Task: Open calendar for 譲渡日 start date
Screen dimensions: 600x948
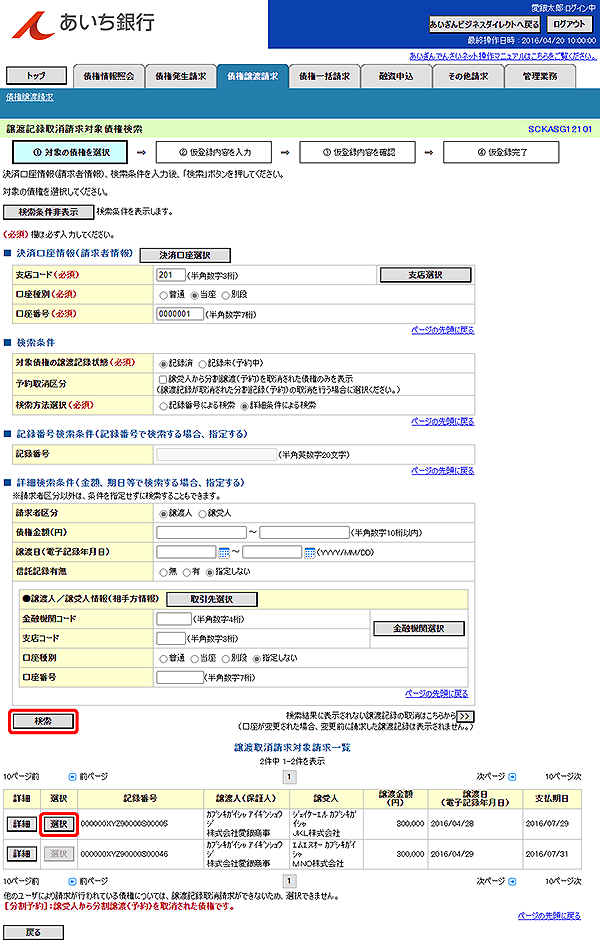Action: (x=224, y=552)
